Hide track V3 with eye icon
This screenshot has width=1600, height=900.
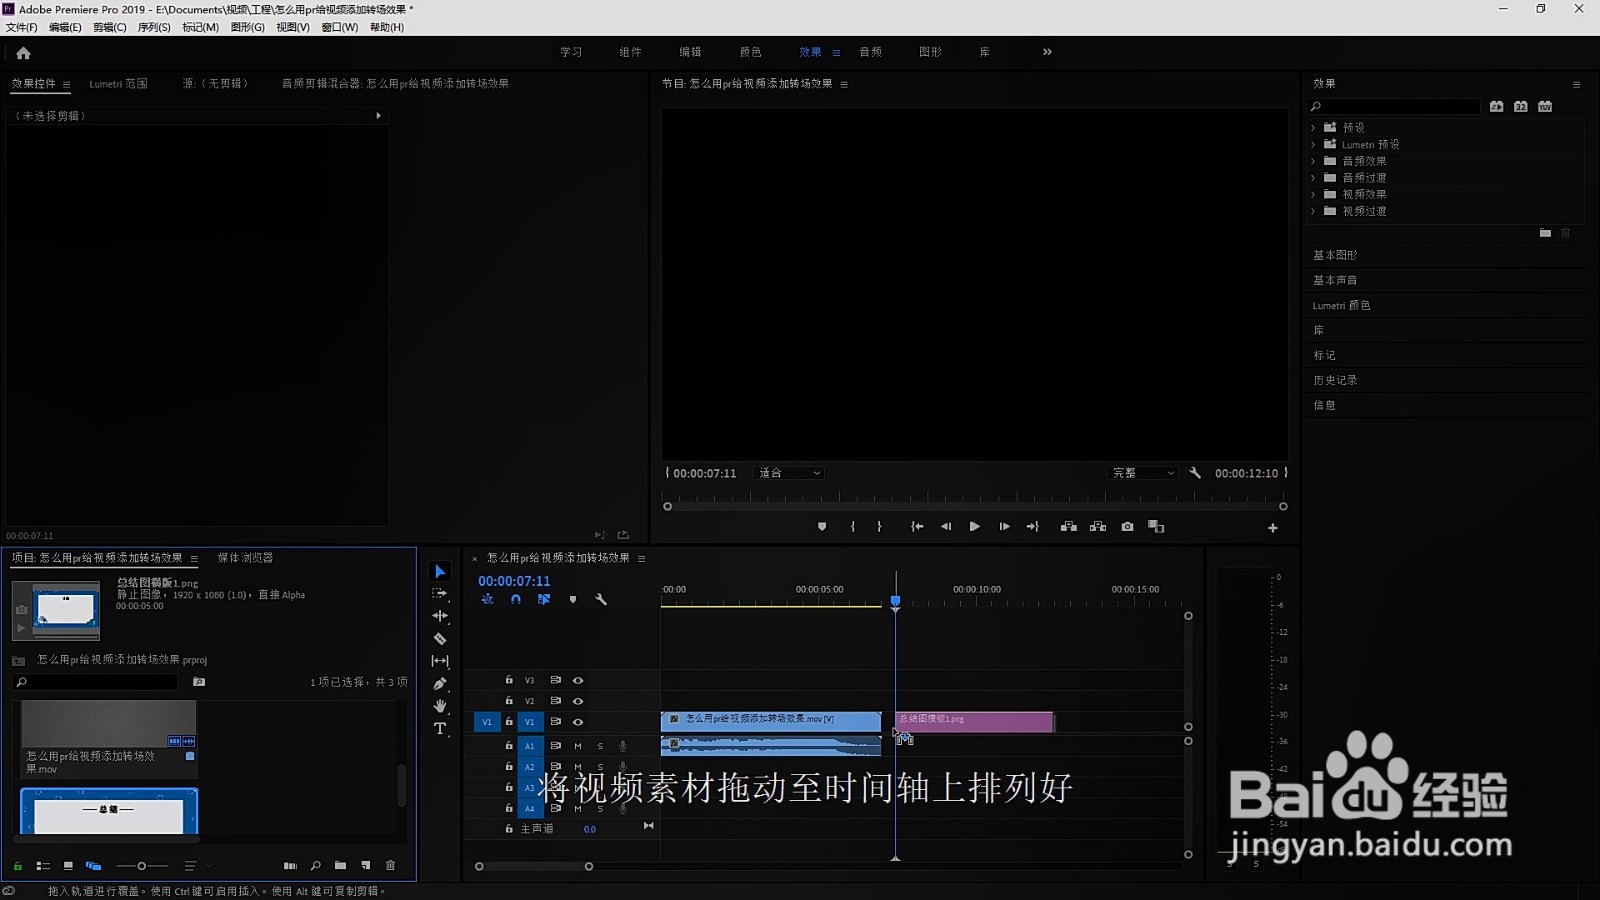coord(578,680)
